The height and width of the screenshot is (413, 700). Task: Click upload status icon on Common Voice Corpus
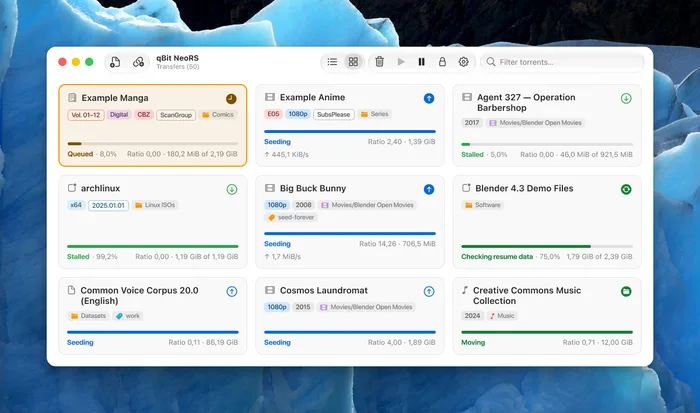pos(232,292)
